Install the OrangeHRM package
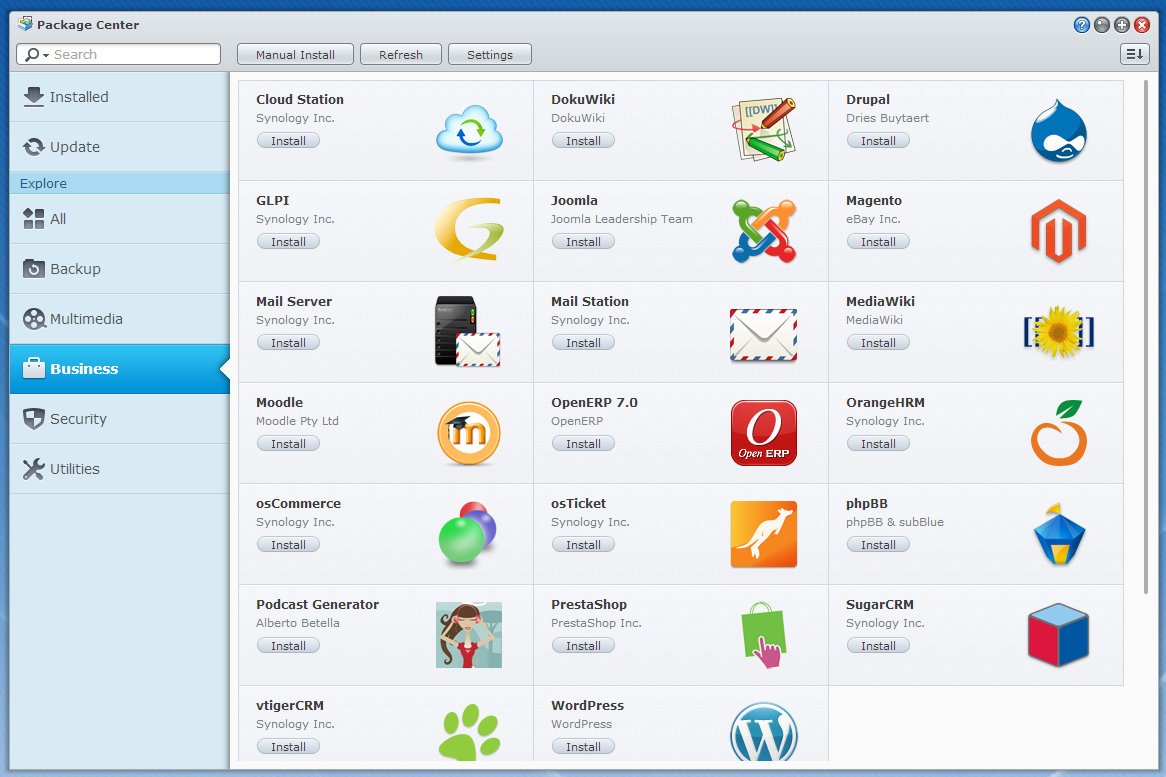This screenshot has width=1166, height=777. tap(878, 444)
